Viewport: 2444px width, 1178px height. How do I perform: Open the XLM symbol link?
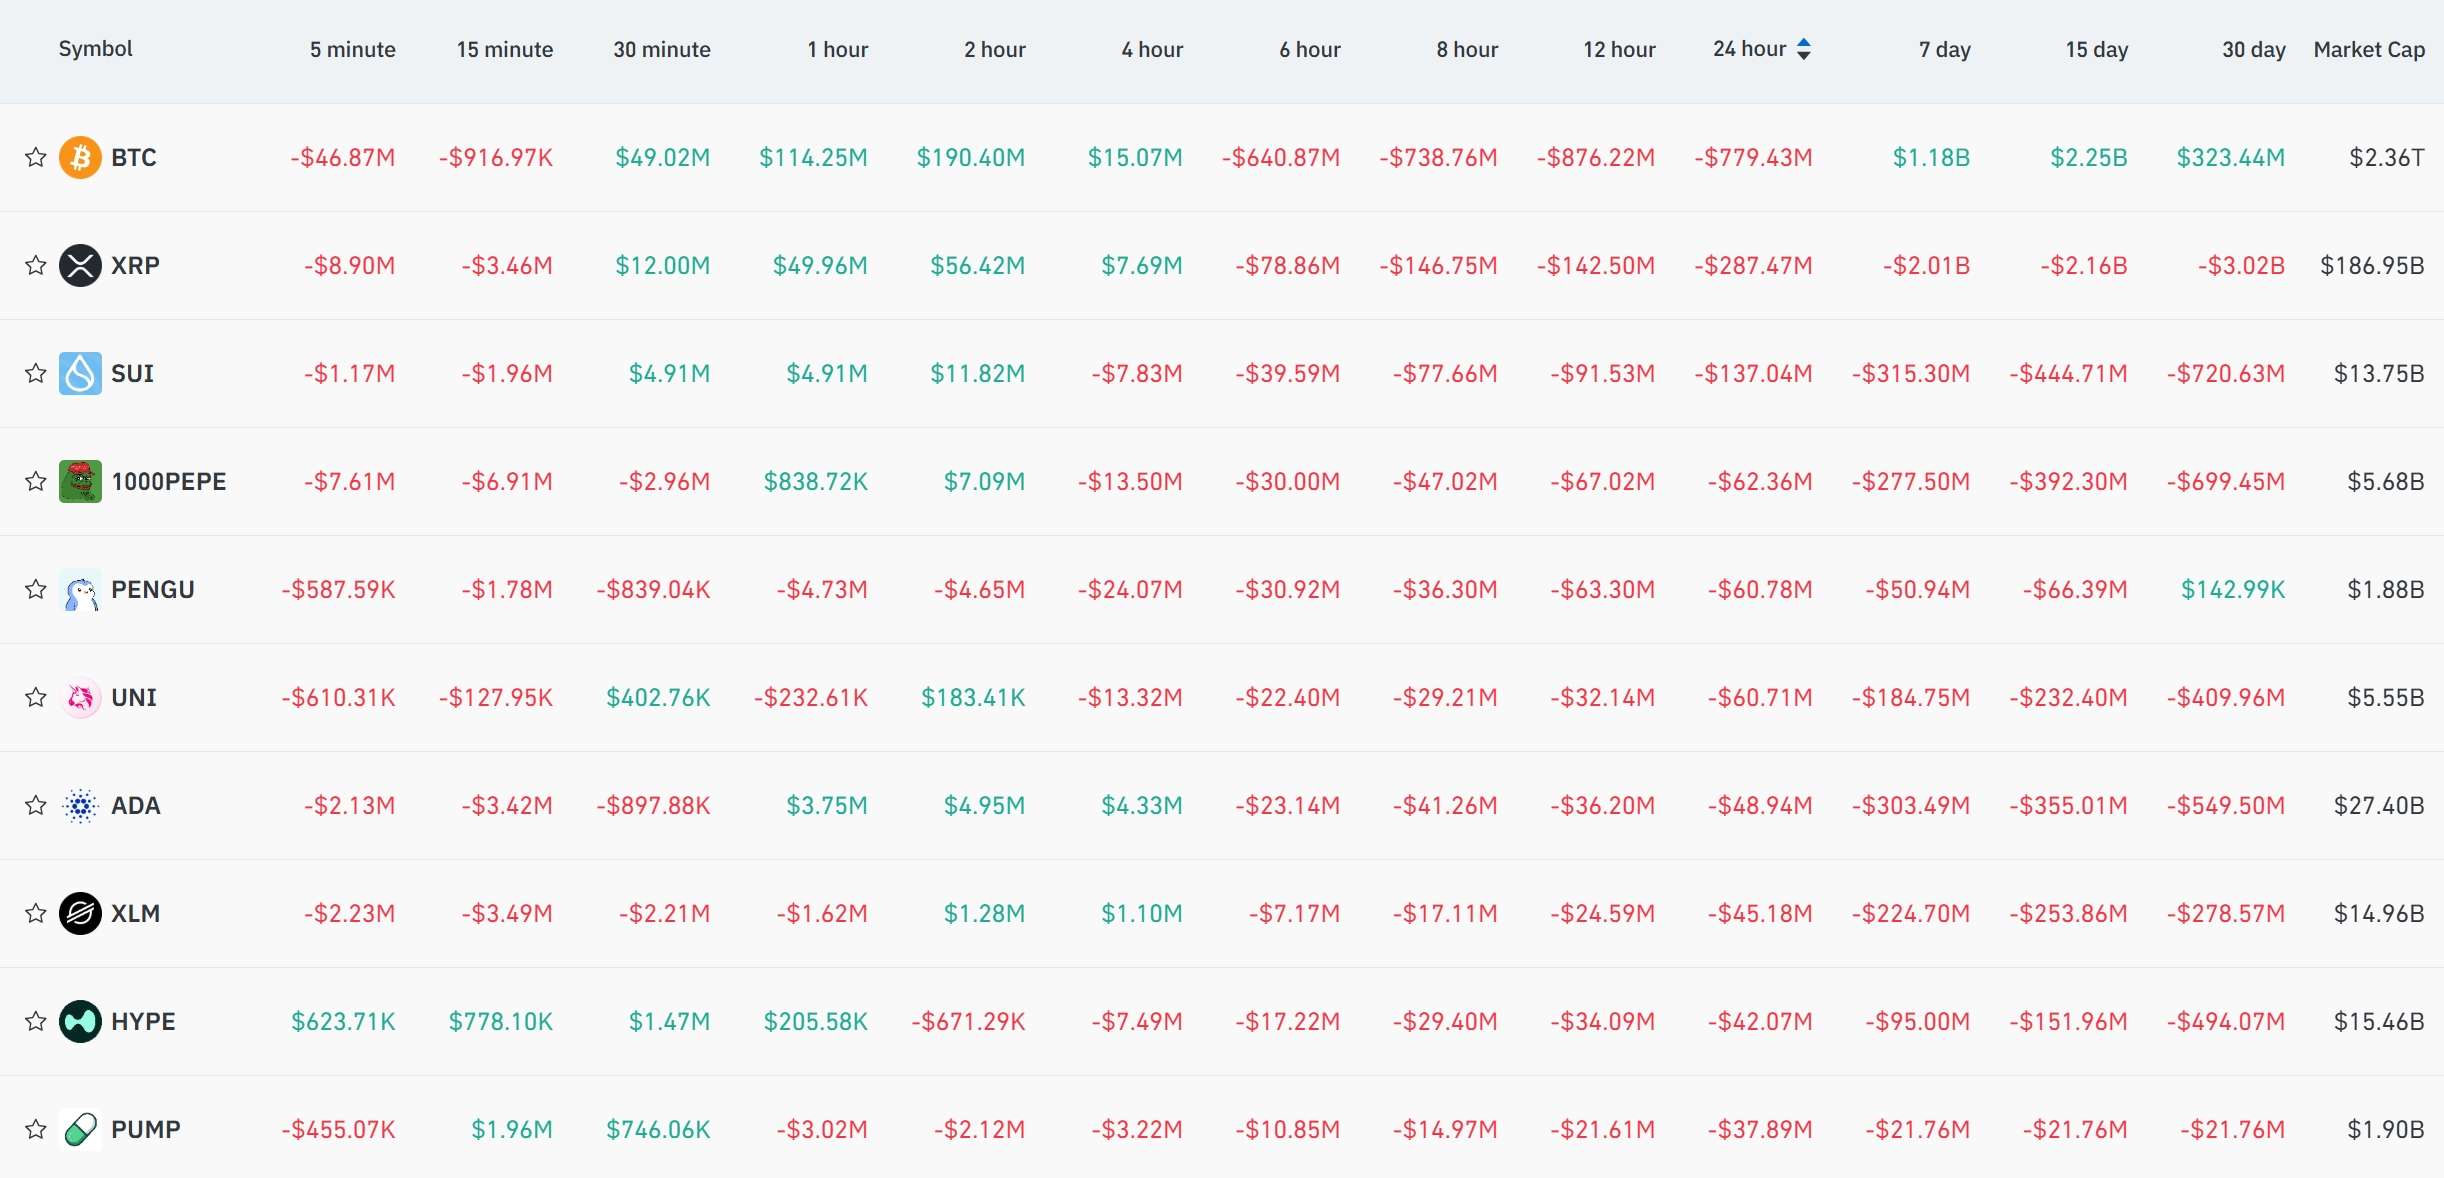click(136, 913)
